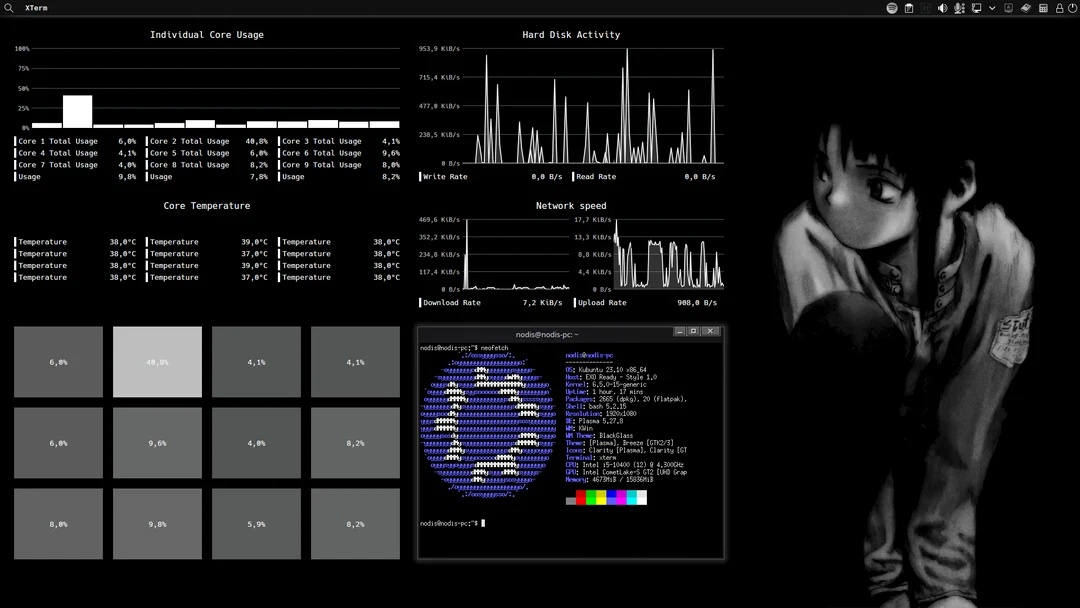Viewport: 1080px width, 608px height.
Task: Open the XTerm application menu
Action: click(x=36, y=8)
